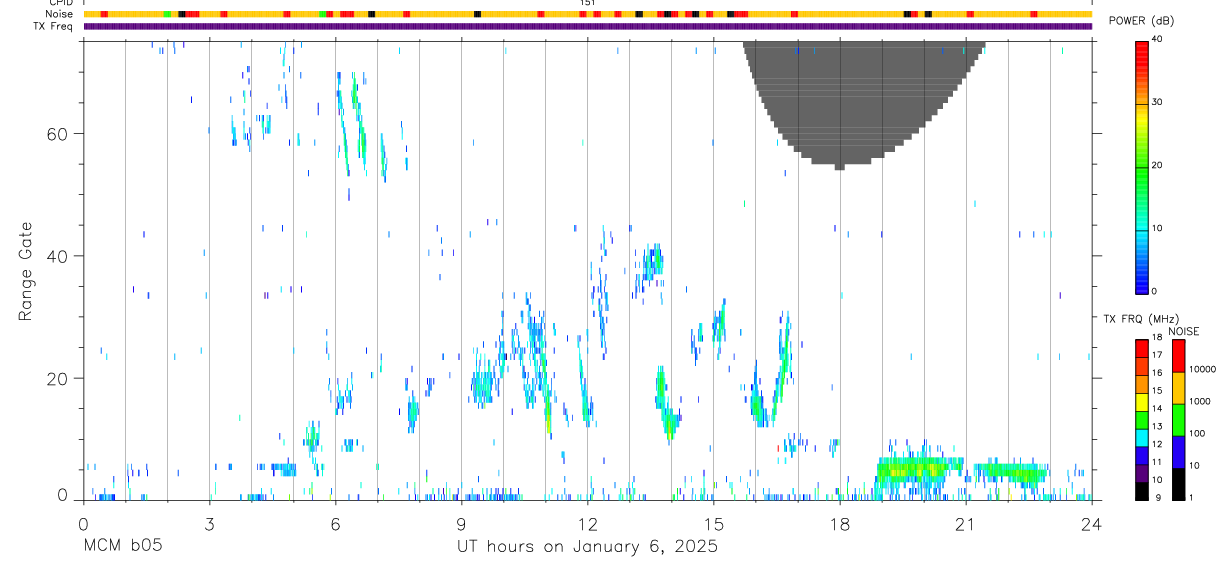Click the 'MCM b05' radar beam label
The height and width of the screenshot is (567, 1228).
pos(122,547)
